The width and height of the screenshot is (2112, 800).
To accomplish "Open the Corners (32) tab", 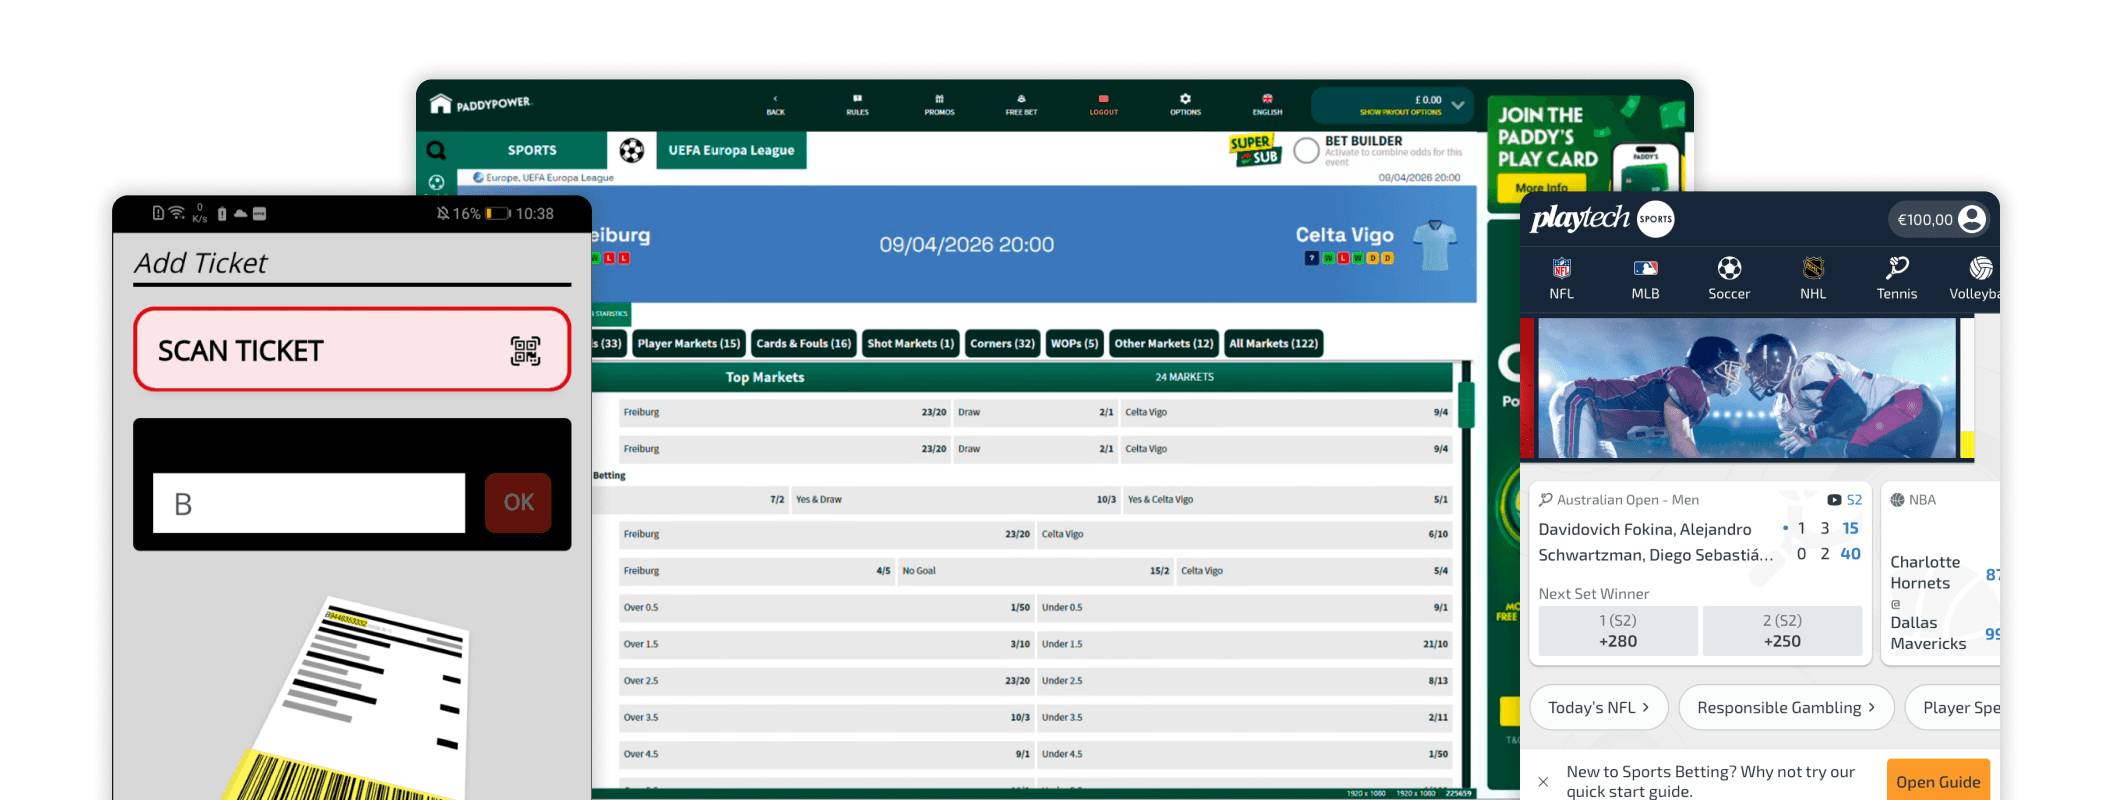I will pos(1002,344).
